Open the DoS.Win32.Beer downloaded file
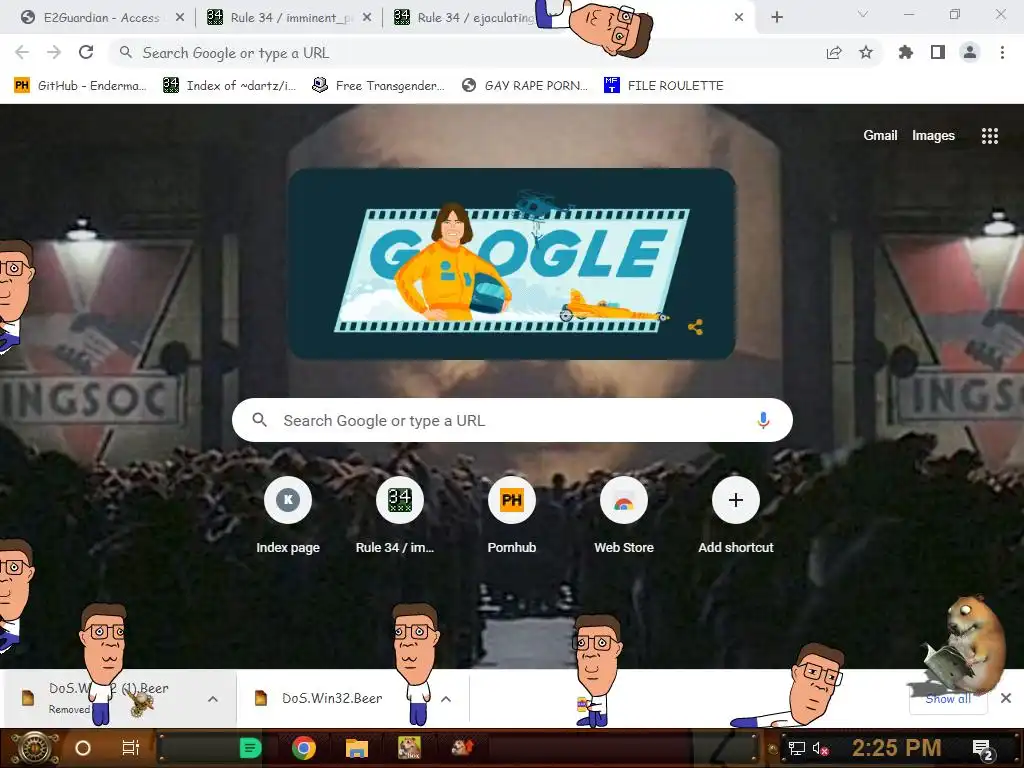This screenshot has height=768, width=1024. pos(332,699)
